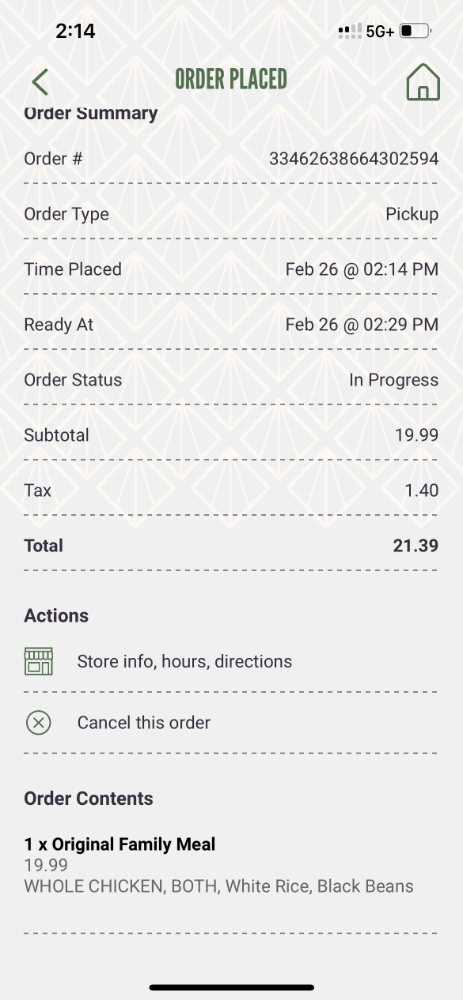The image size is (463, 1000).
Task: Select Cancel this order
Action: point(143,723)
